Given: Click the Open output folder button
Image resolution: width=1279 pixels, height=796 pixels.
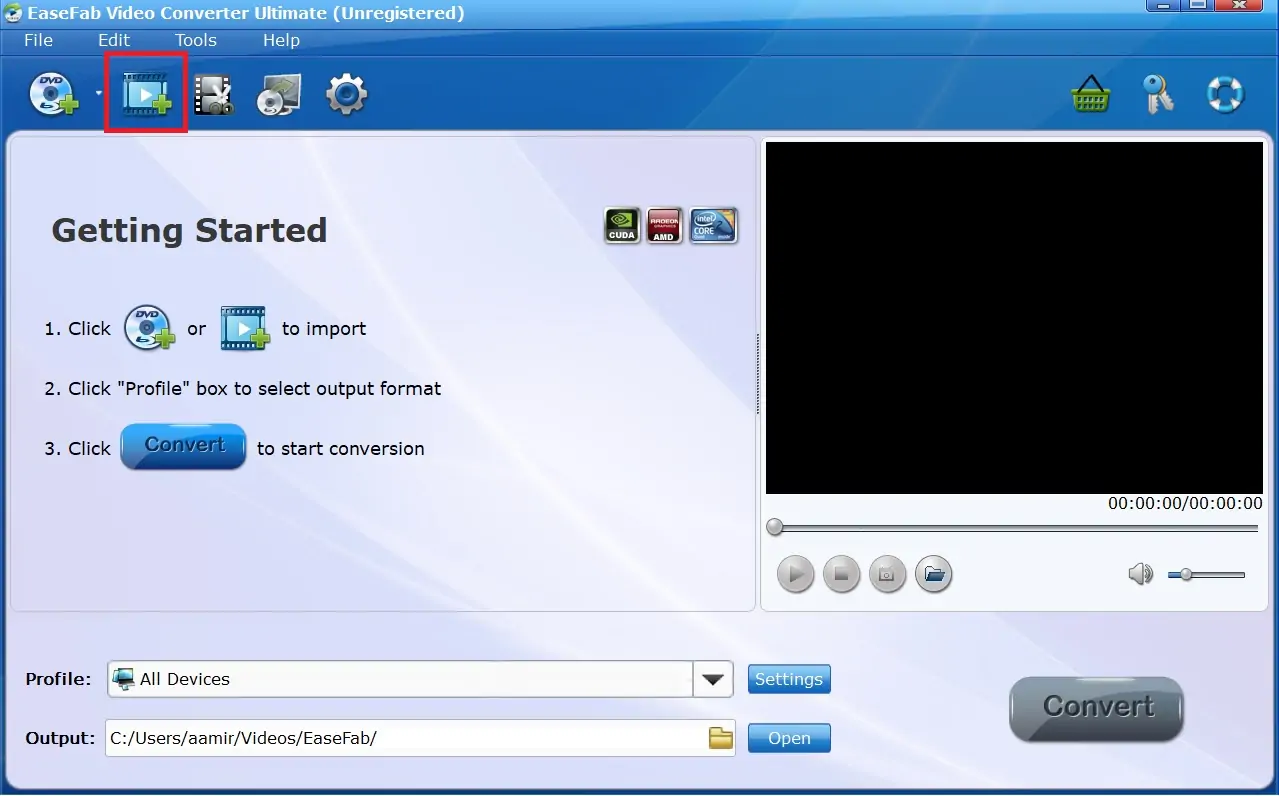Looking at the screenshot, I should pos(788,738).
